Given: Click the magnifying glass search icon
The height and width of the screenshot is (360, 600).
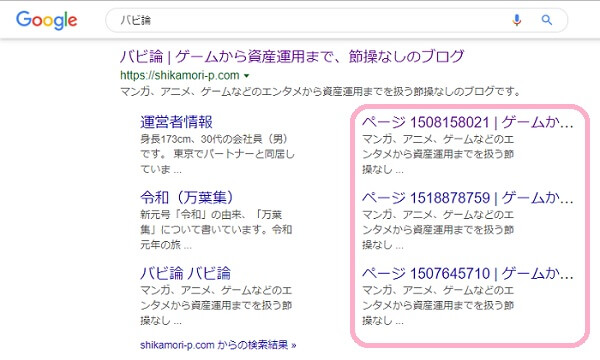Looking at the screenshot, I should coord(547,20).
